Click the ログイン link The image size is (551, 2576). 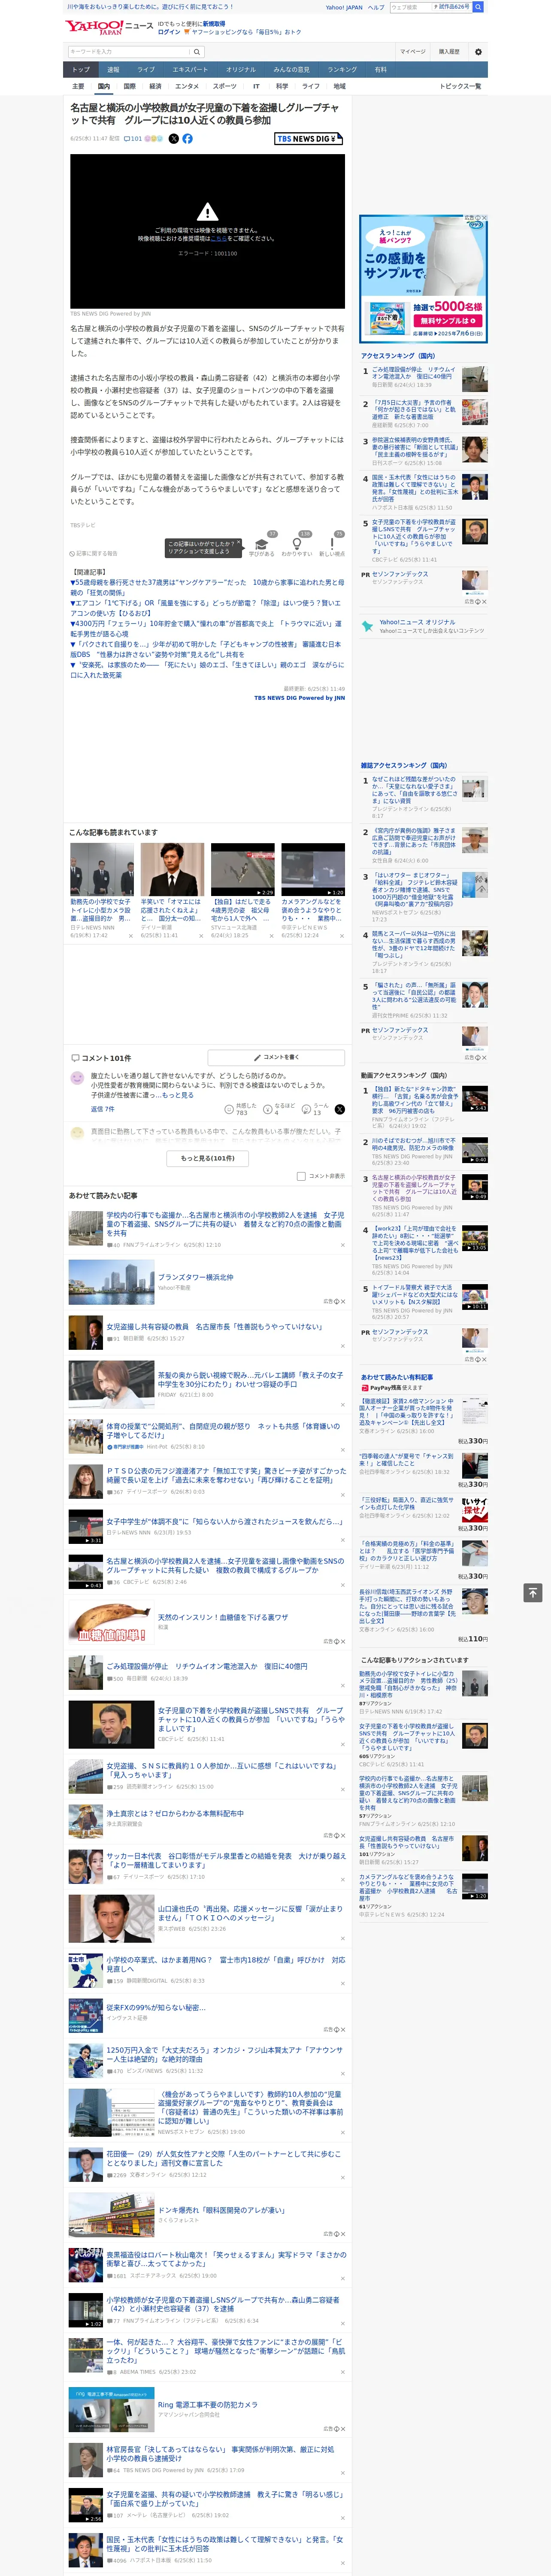169,32
